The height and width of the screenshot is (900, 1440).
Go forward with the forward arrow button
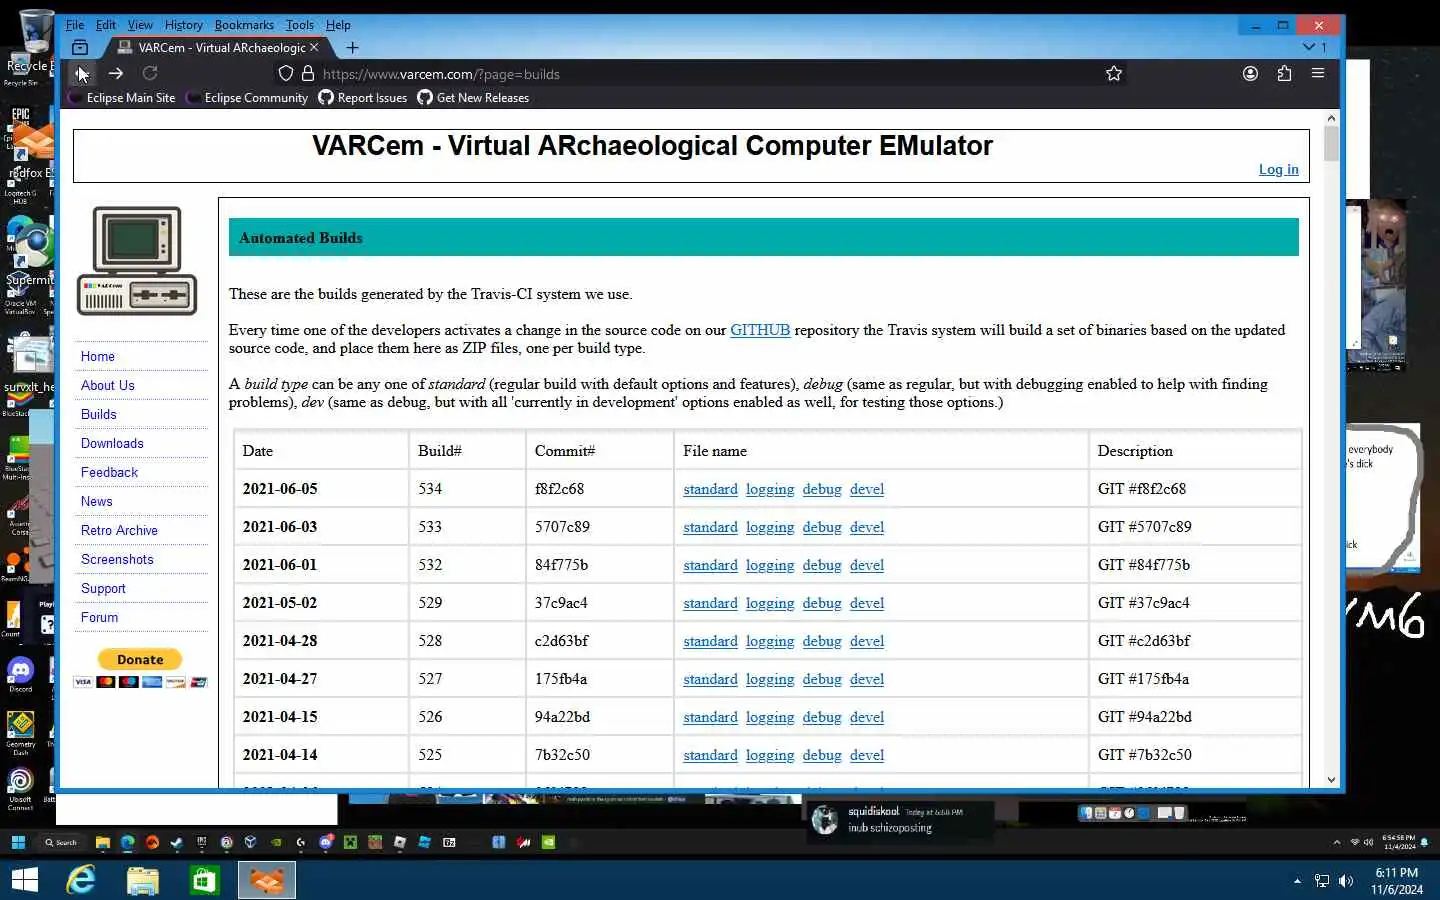pos(116,73)
